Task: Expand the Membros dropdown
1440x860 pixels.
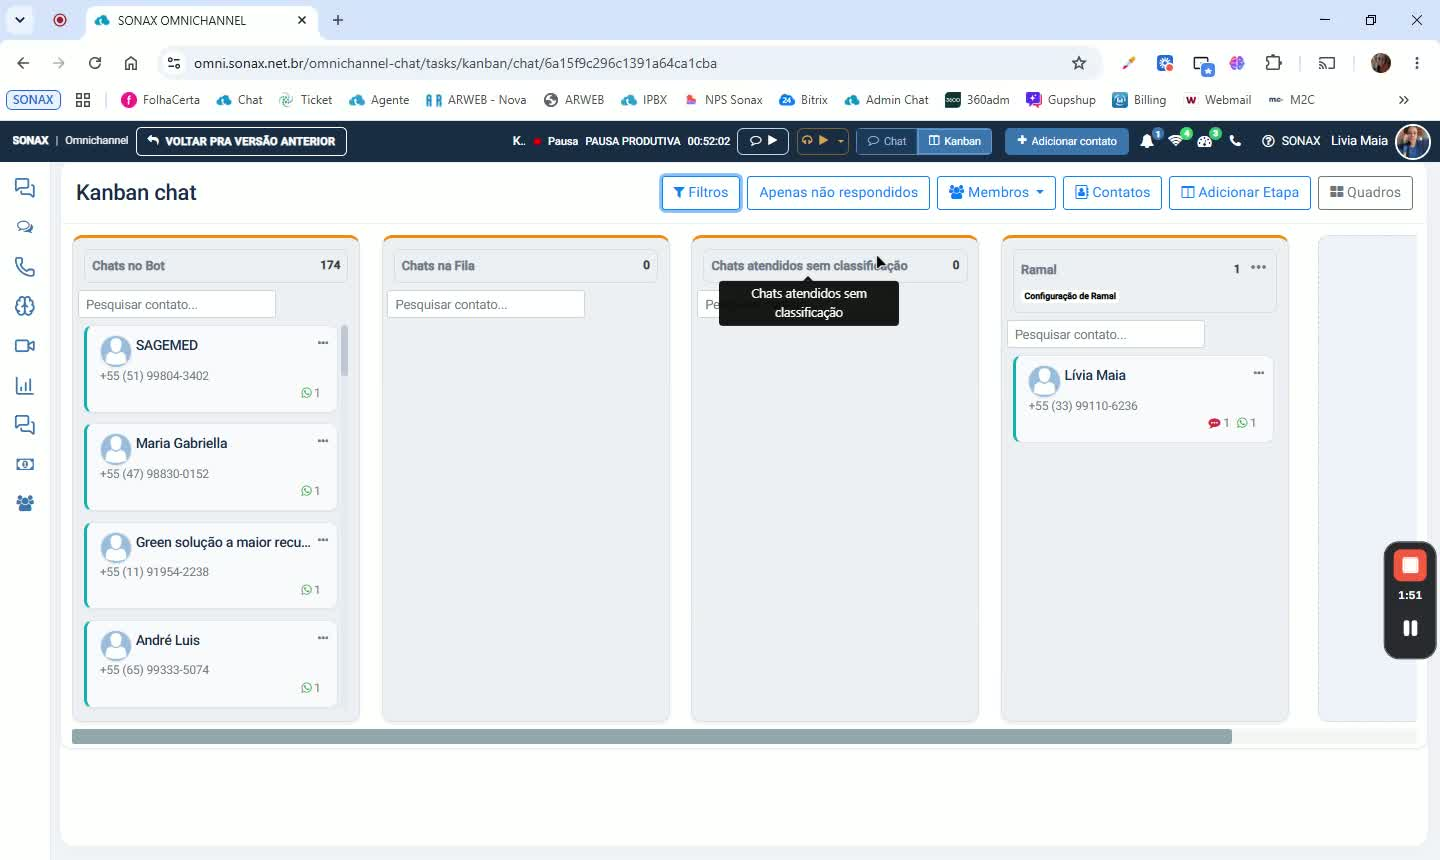Action: pos(996,192)
